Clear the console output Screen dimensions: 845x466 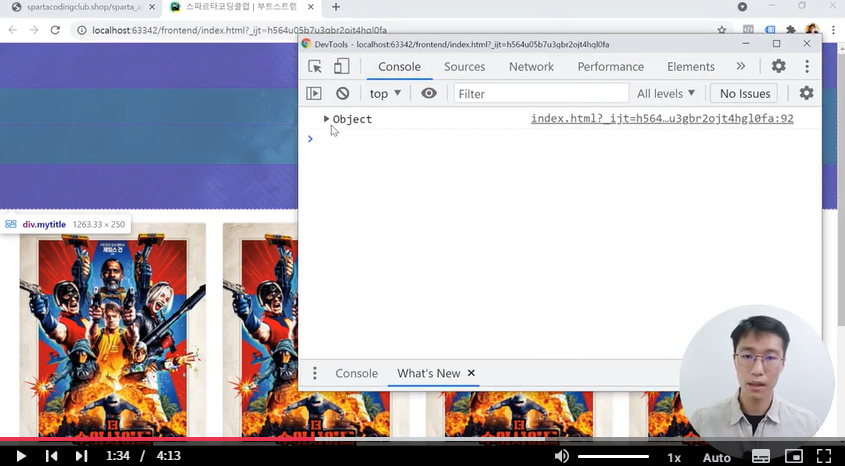342,93
